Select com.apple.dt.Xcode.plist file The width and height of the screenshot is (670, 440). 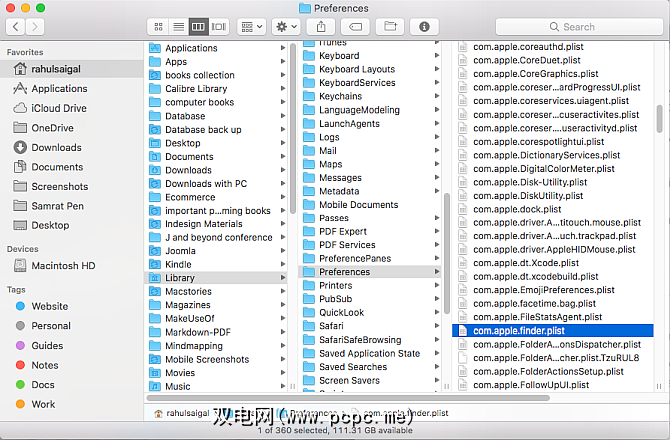click(x=552, y=263)
